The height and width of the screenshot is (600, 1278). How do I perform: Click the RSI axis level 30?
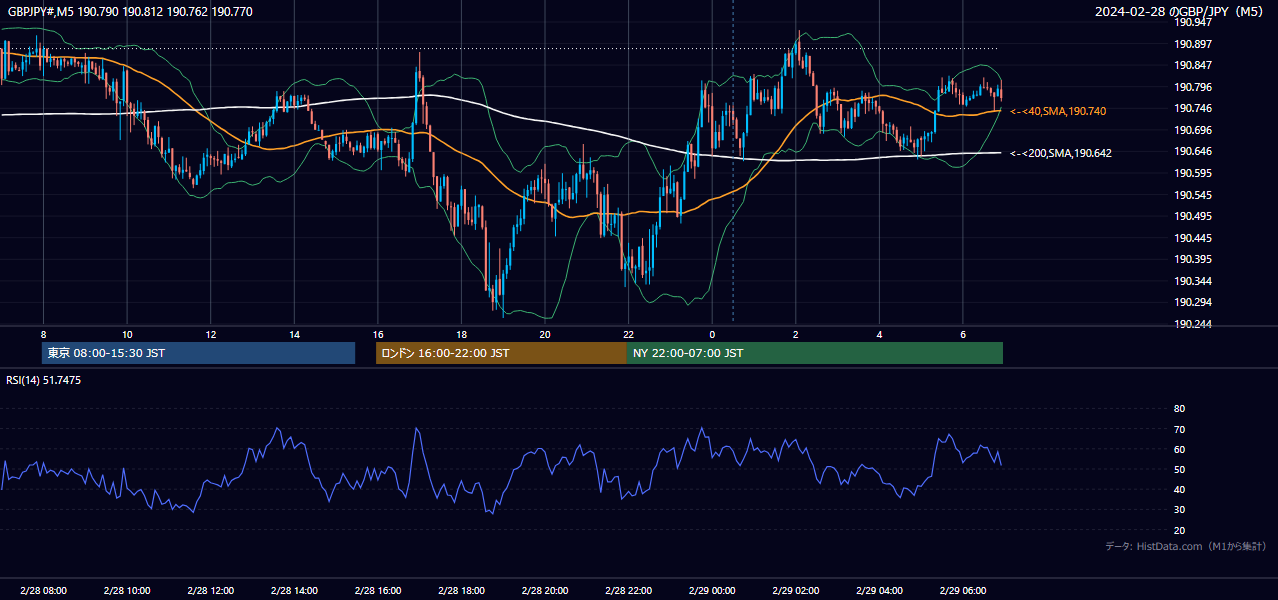(1179, 510)
